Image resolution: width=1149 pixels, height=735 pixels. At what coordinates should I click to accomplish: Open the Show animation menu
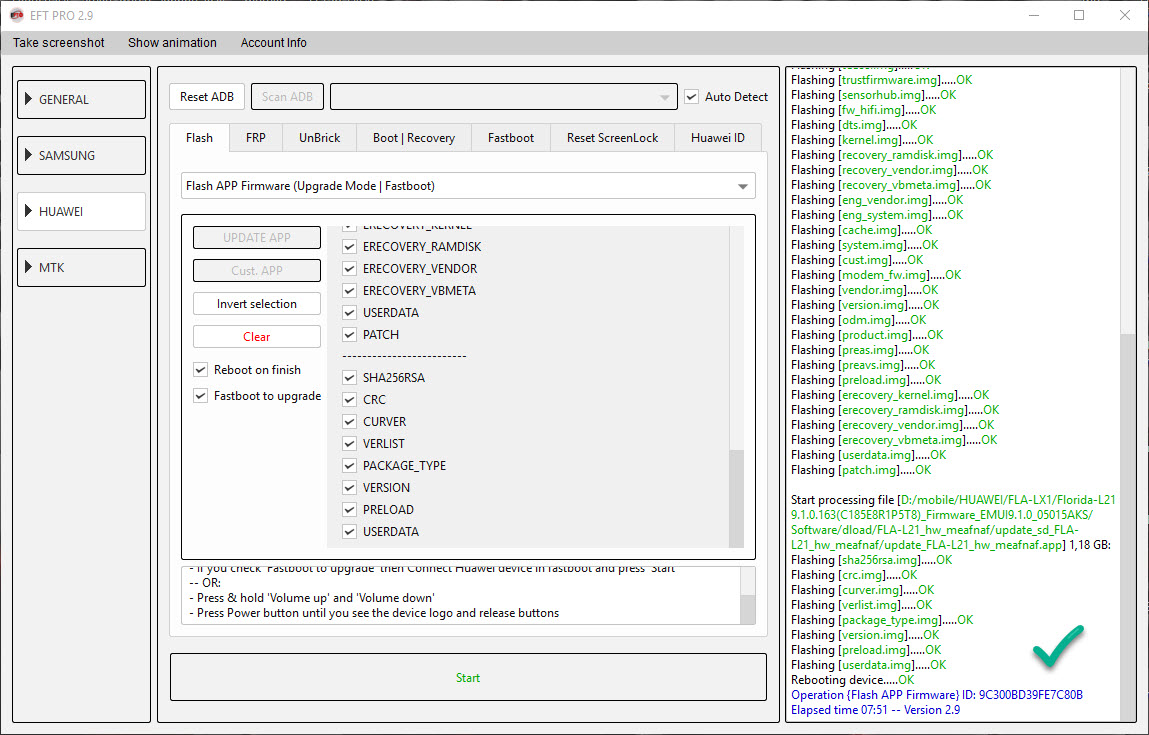172,43
